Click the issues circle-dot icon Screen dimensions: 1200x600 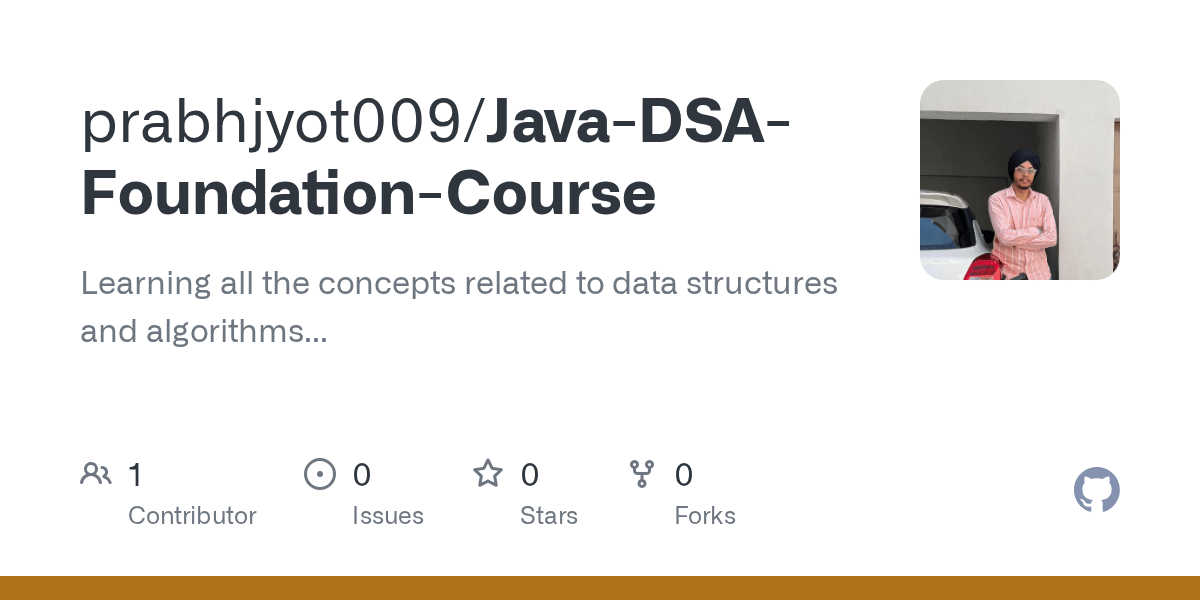tap(320, 474)
